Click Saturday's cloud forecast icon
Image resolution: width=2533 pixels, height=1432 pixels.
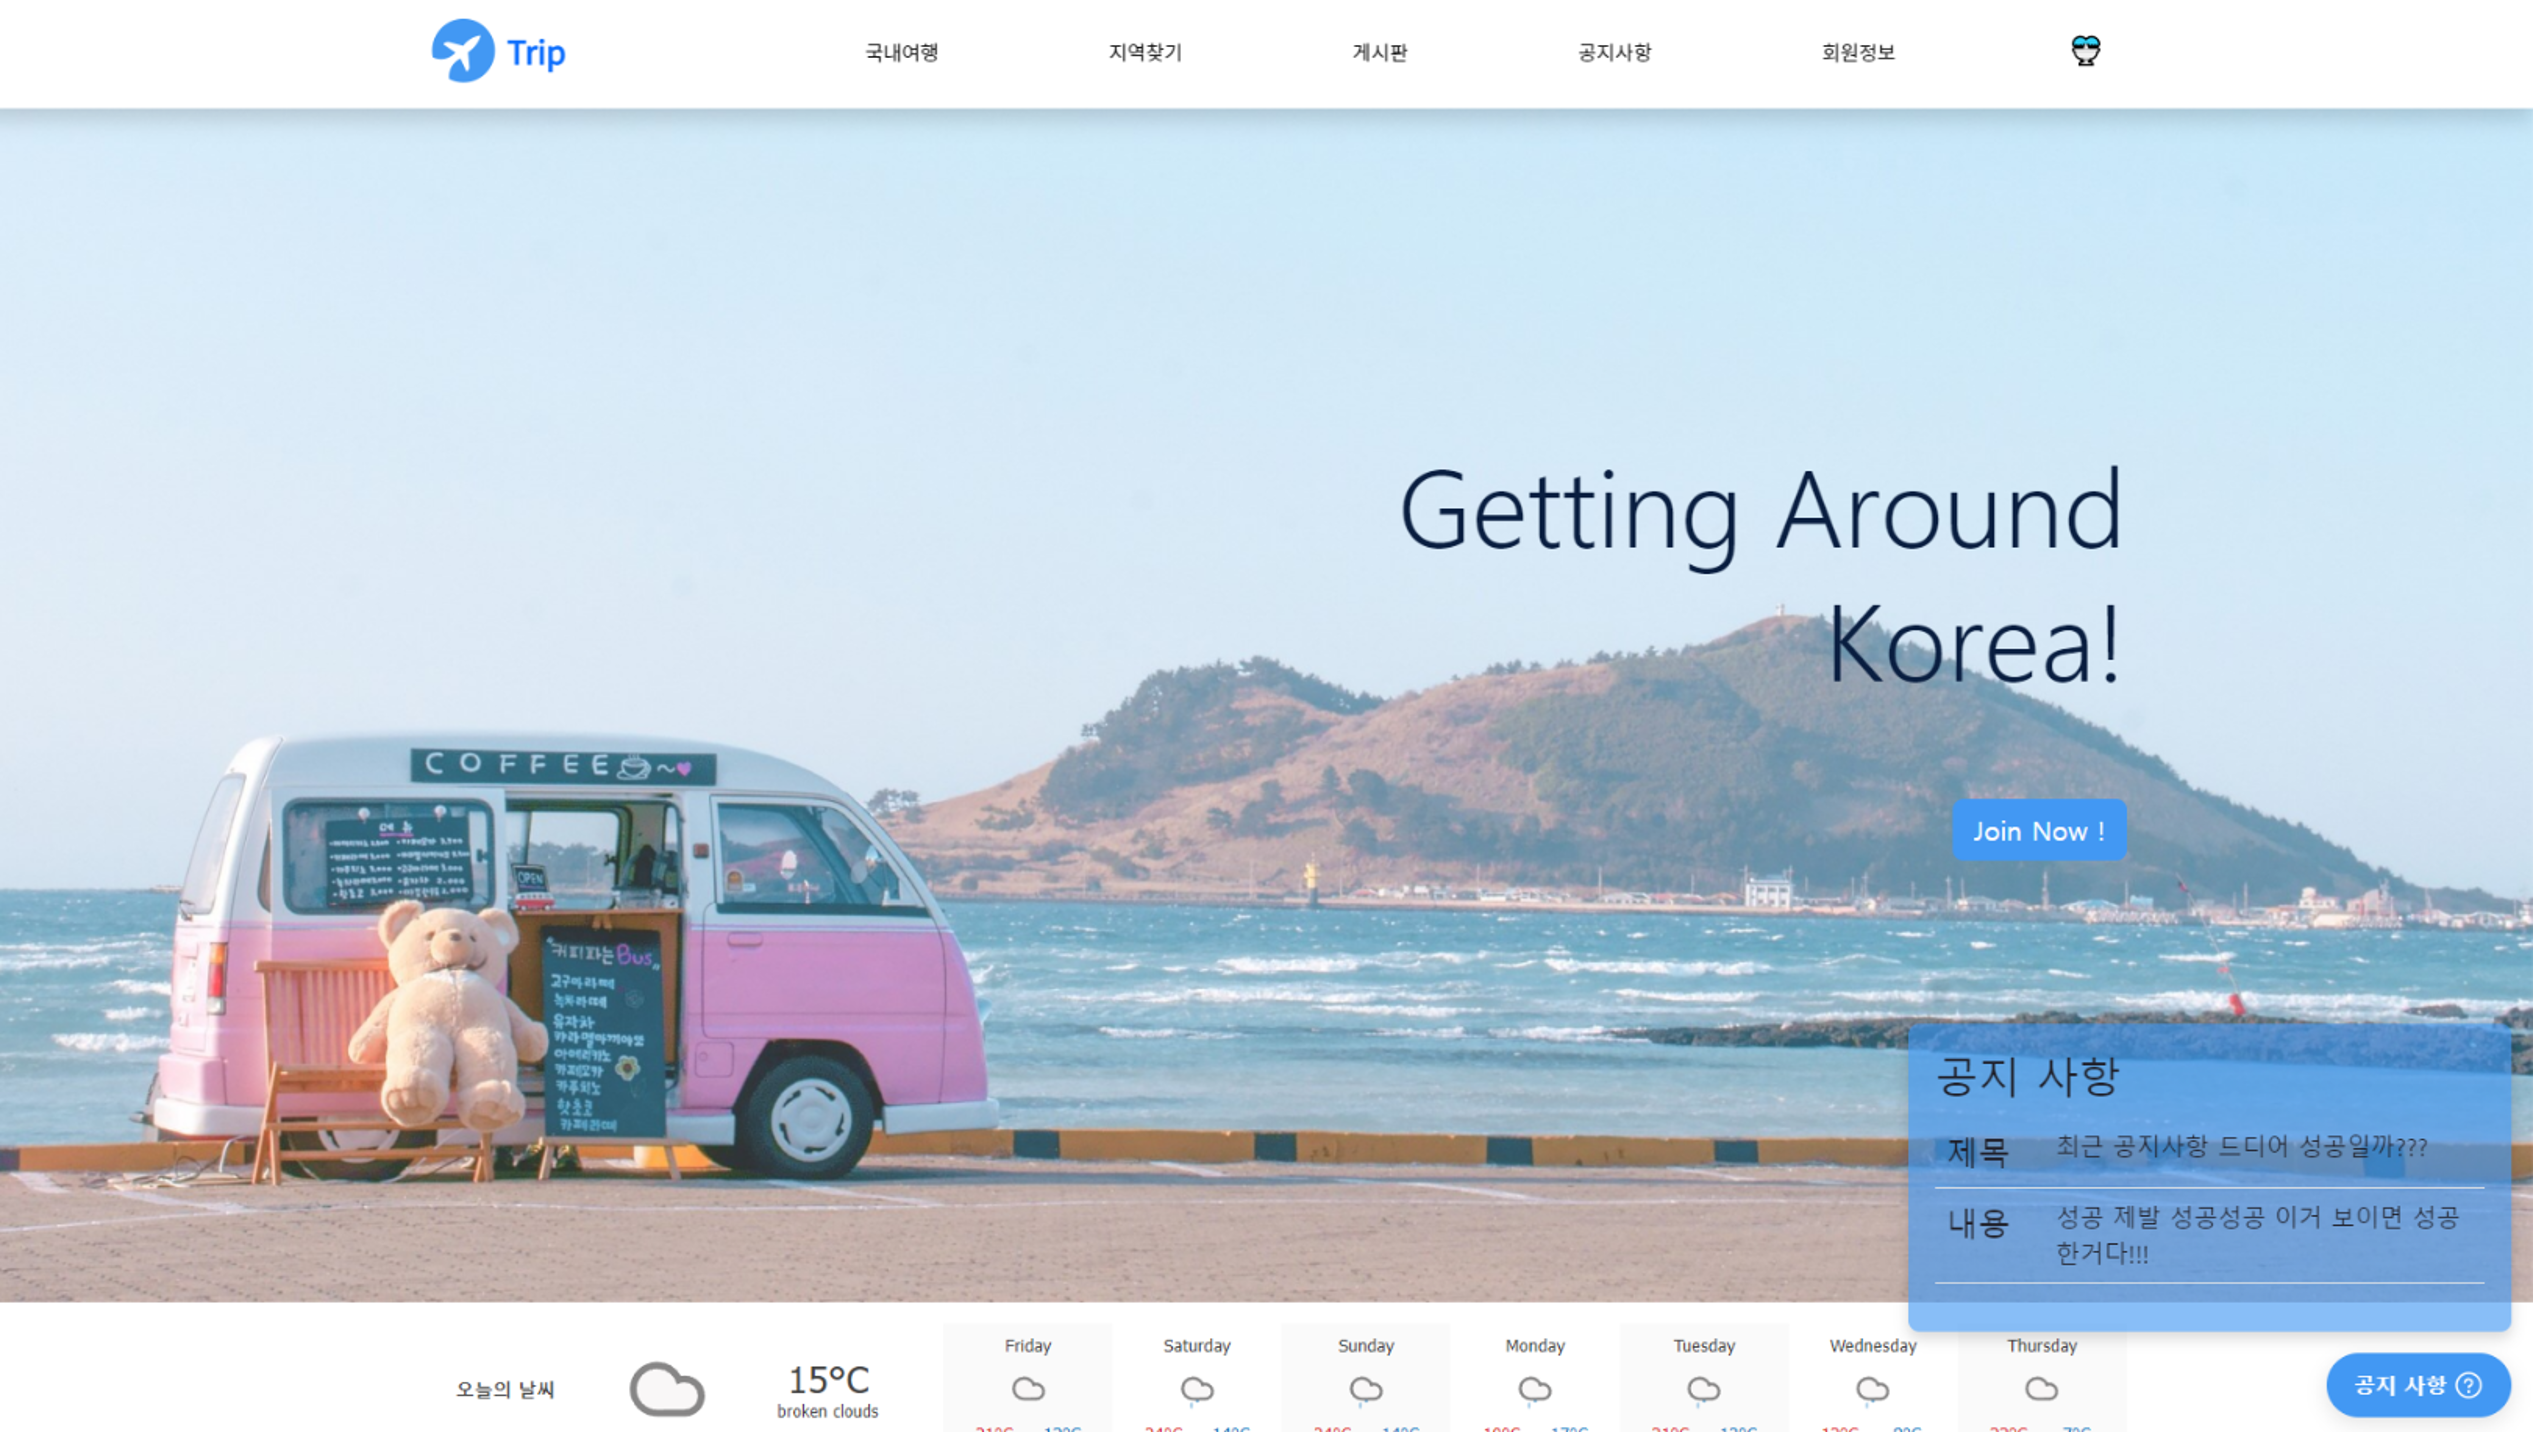1196,1388
